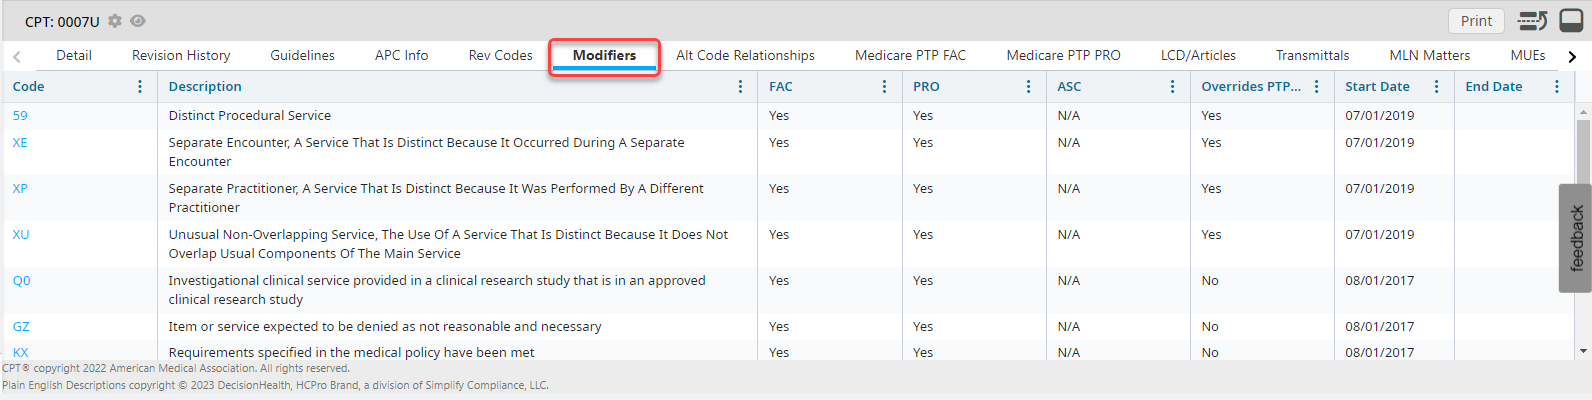Click the settings gear beside CPT: 0007U
This screenshot has width=1592, height=400.
tap(115, 21)
